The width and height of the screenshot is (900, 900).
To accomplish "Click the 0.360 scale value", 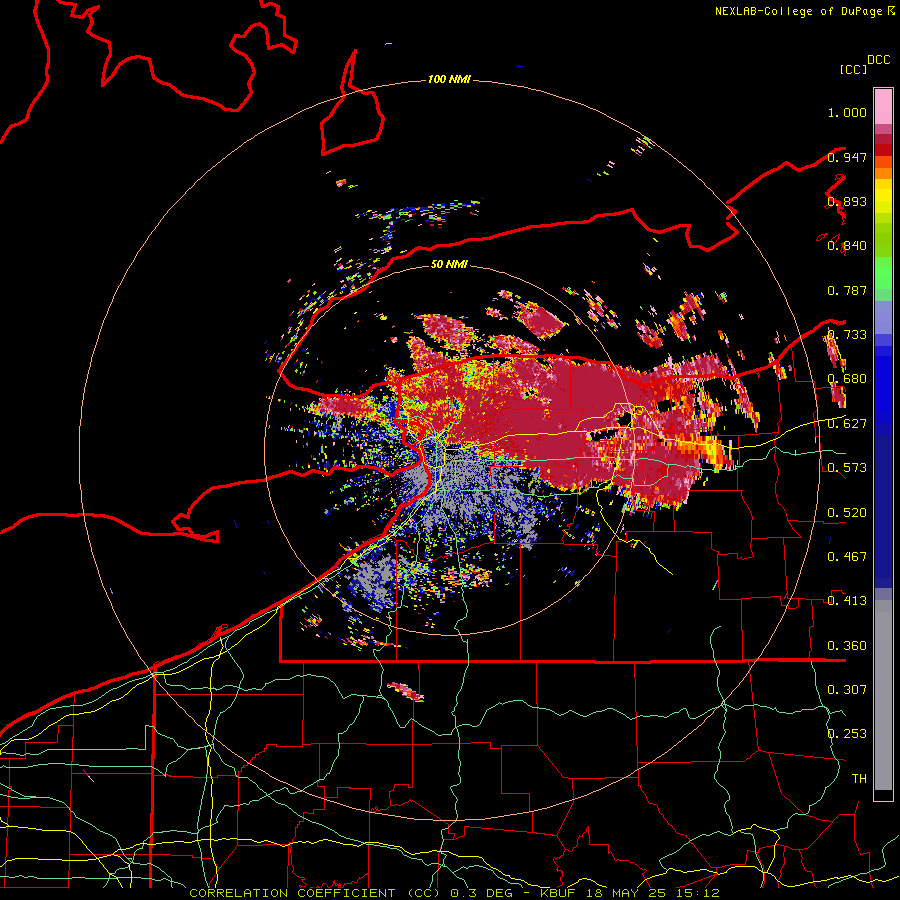I will [847, 646].
